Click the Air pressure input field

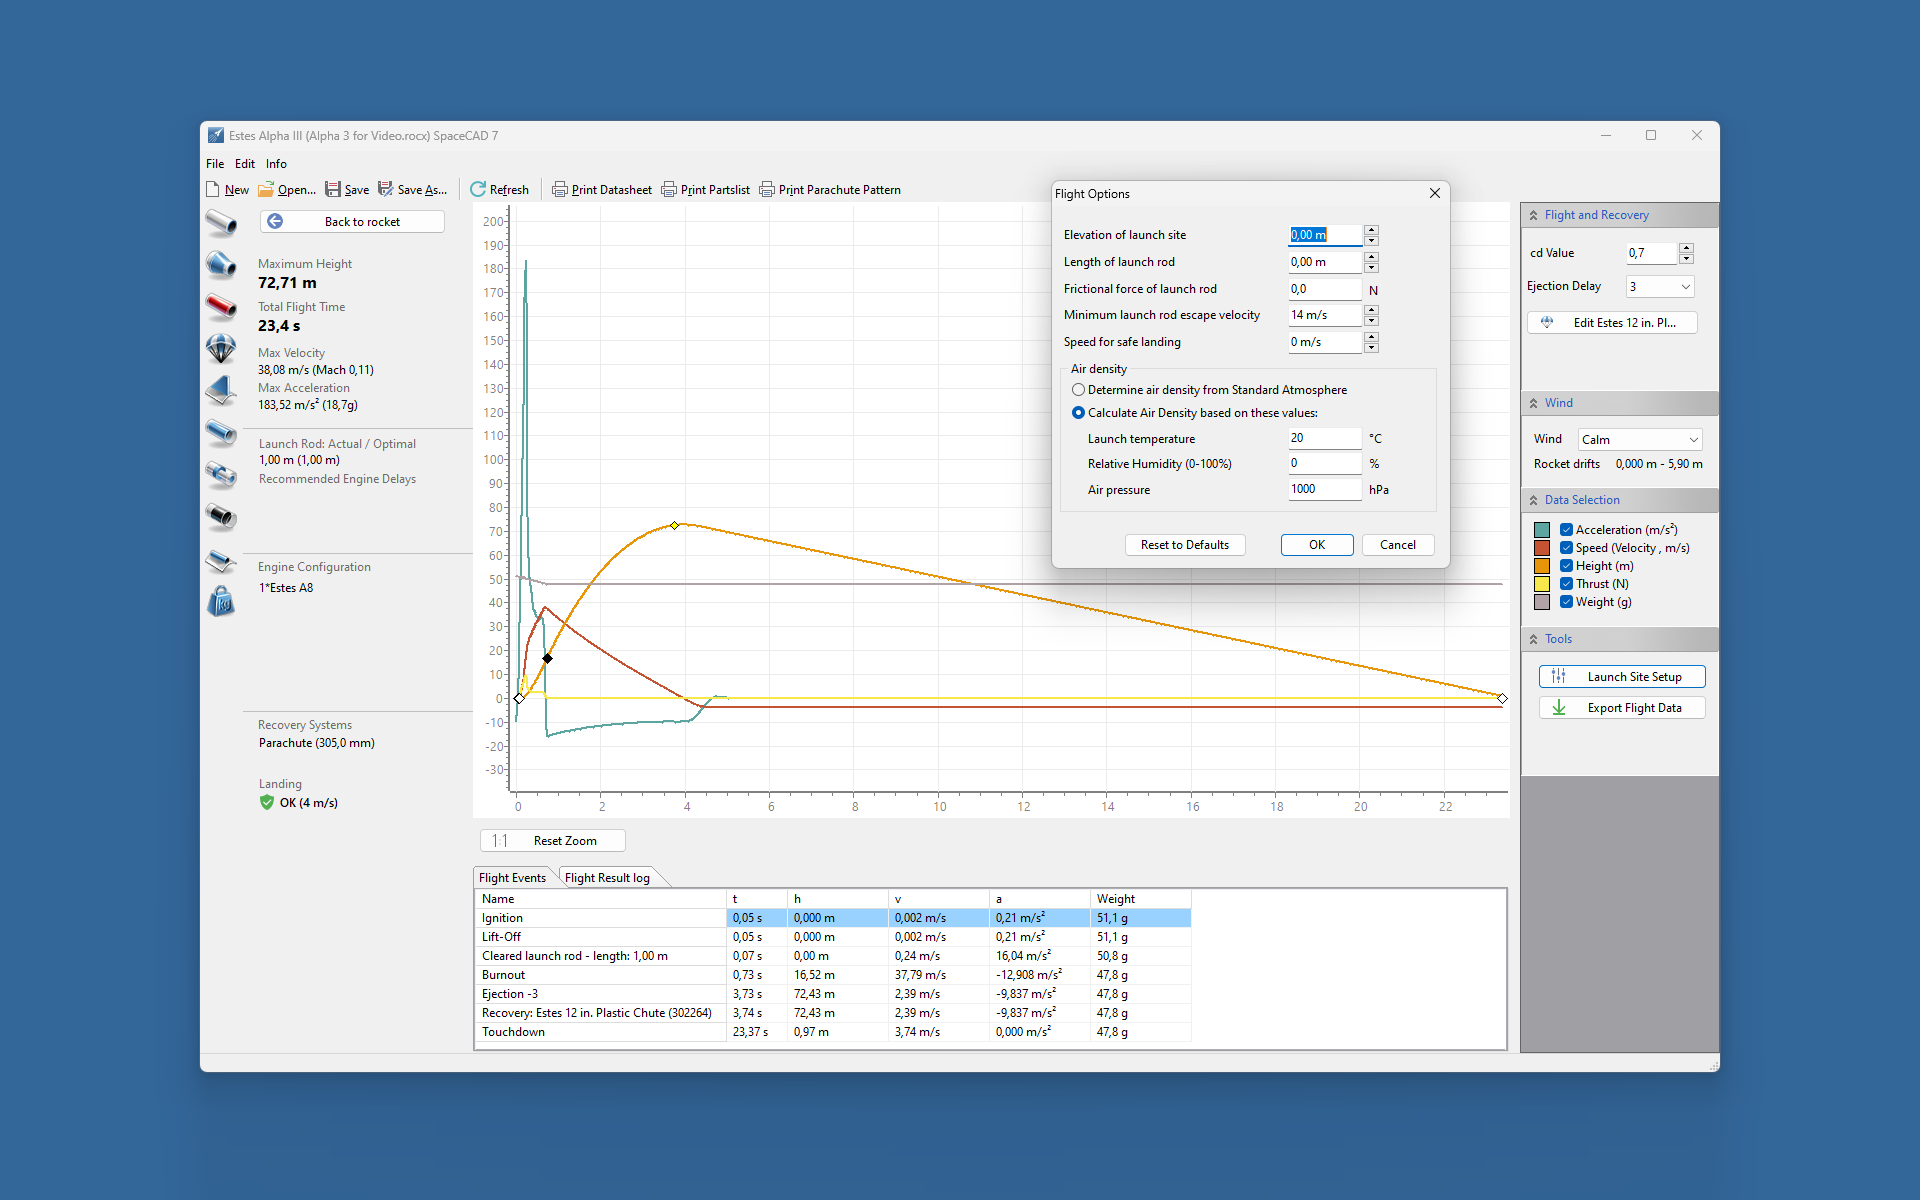(1324, 489)
